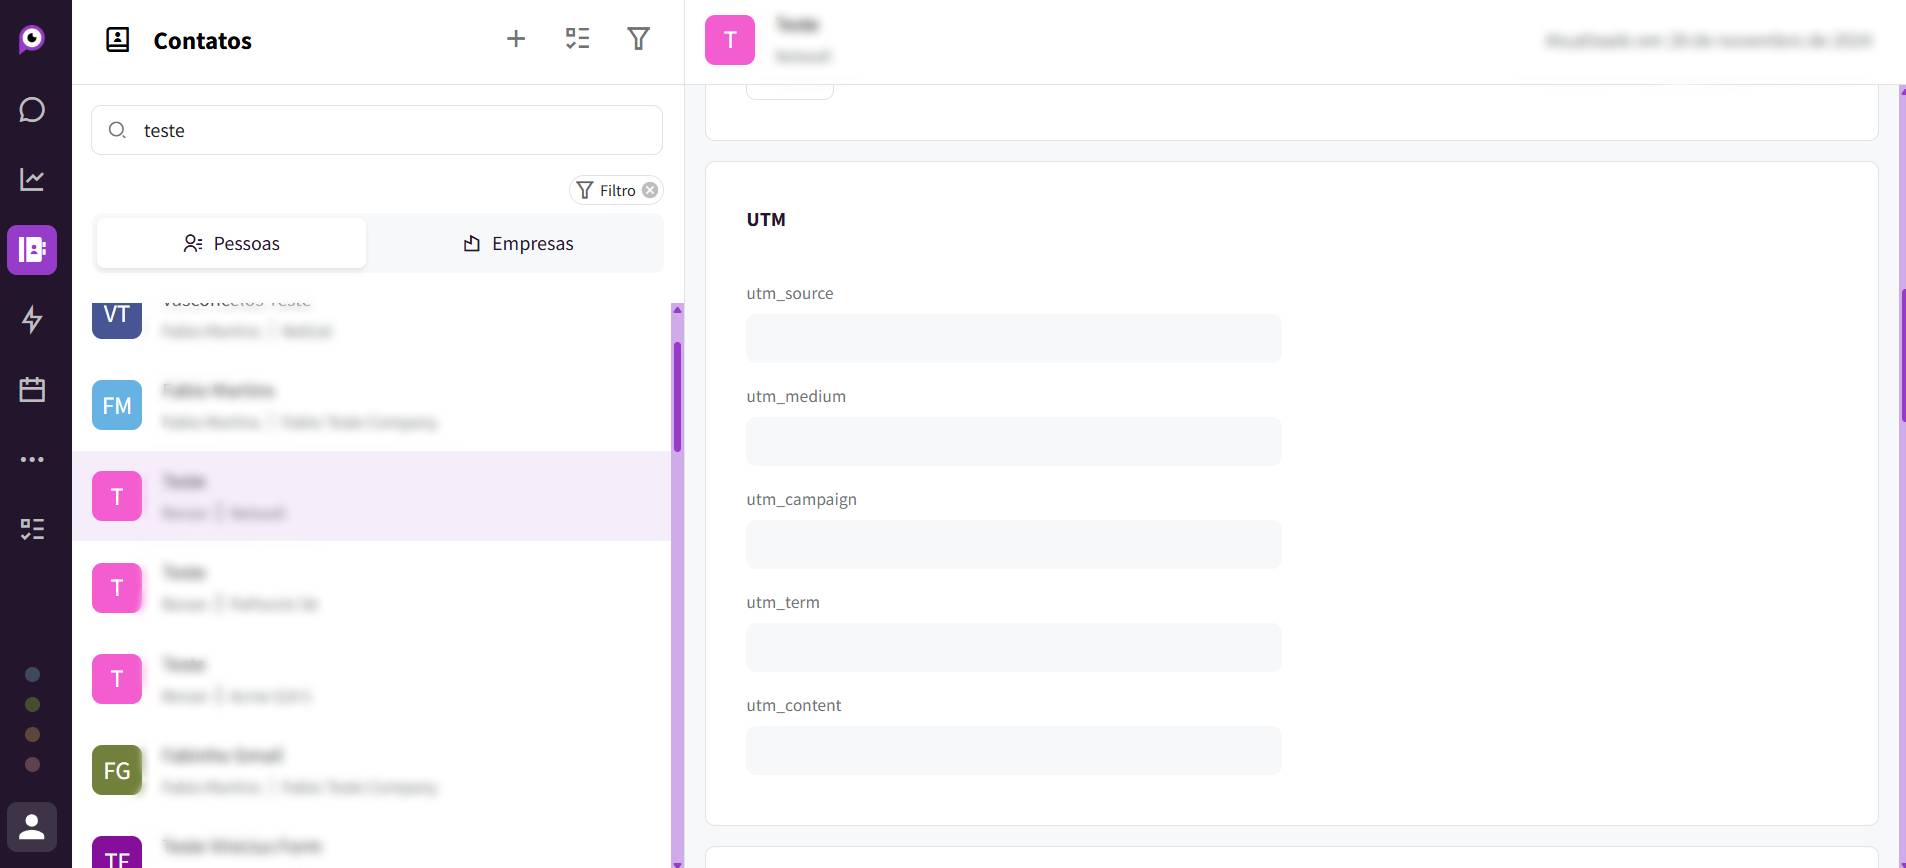1906x868 pixels.
Task: Open the calendar sidebar icon
Action: tap(32, 389)
